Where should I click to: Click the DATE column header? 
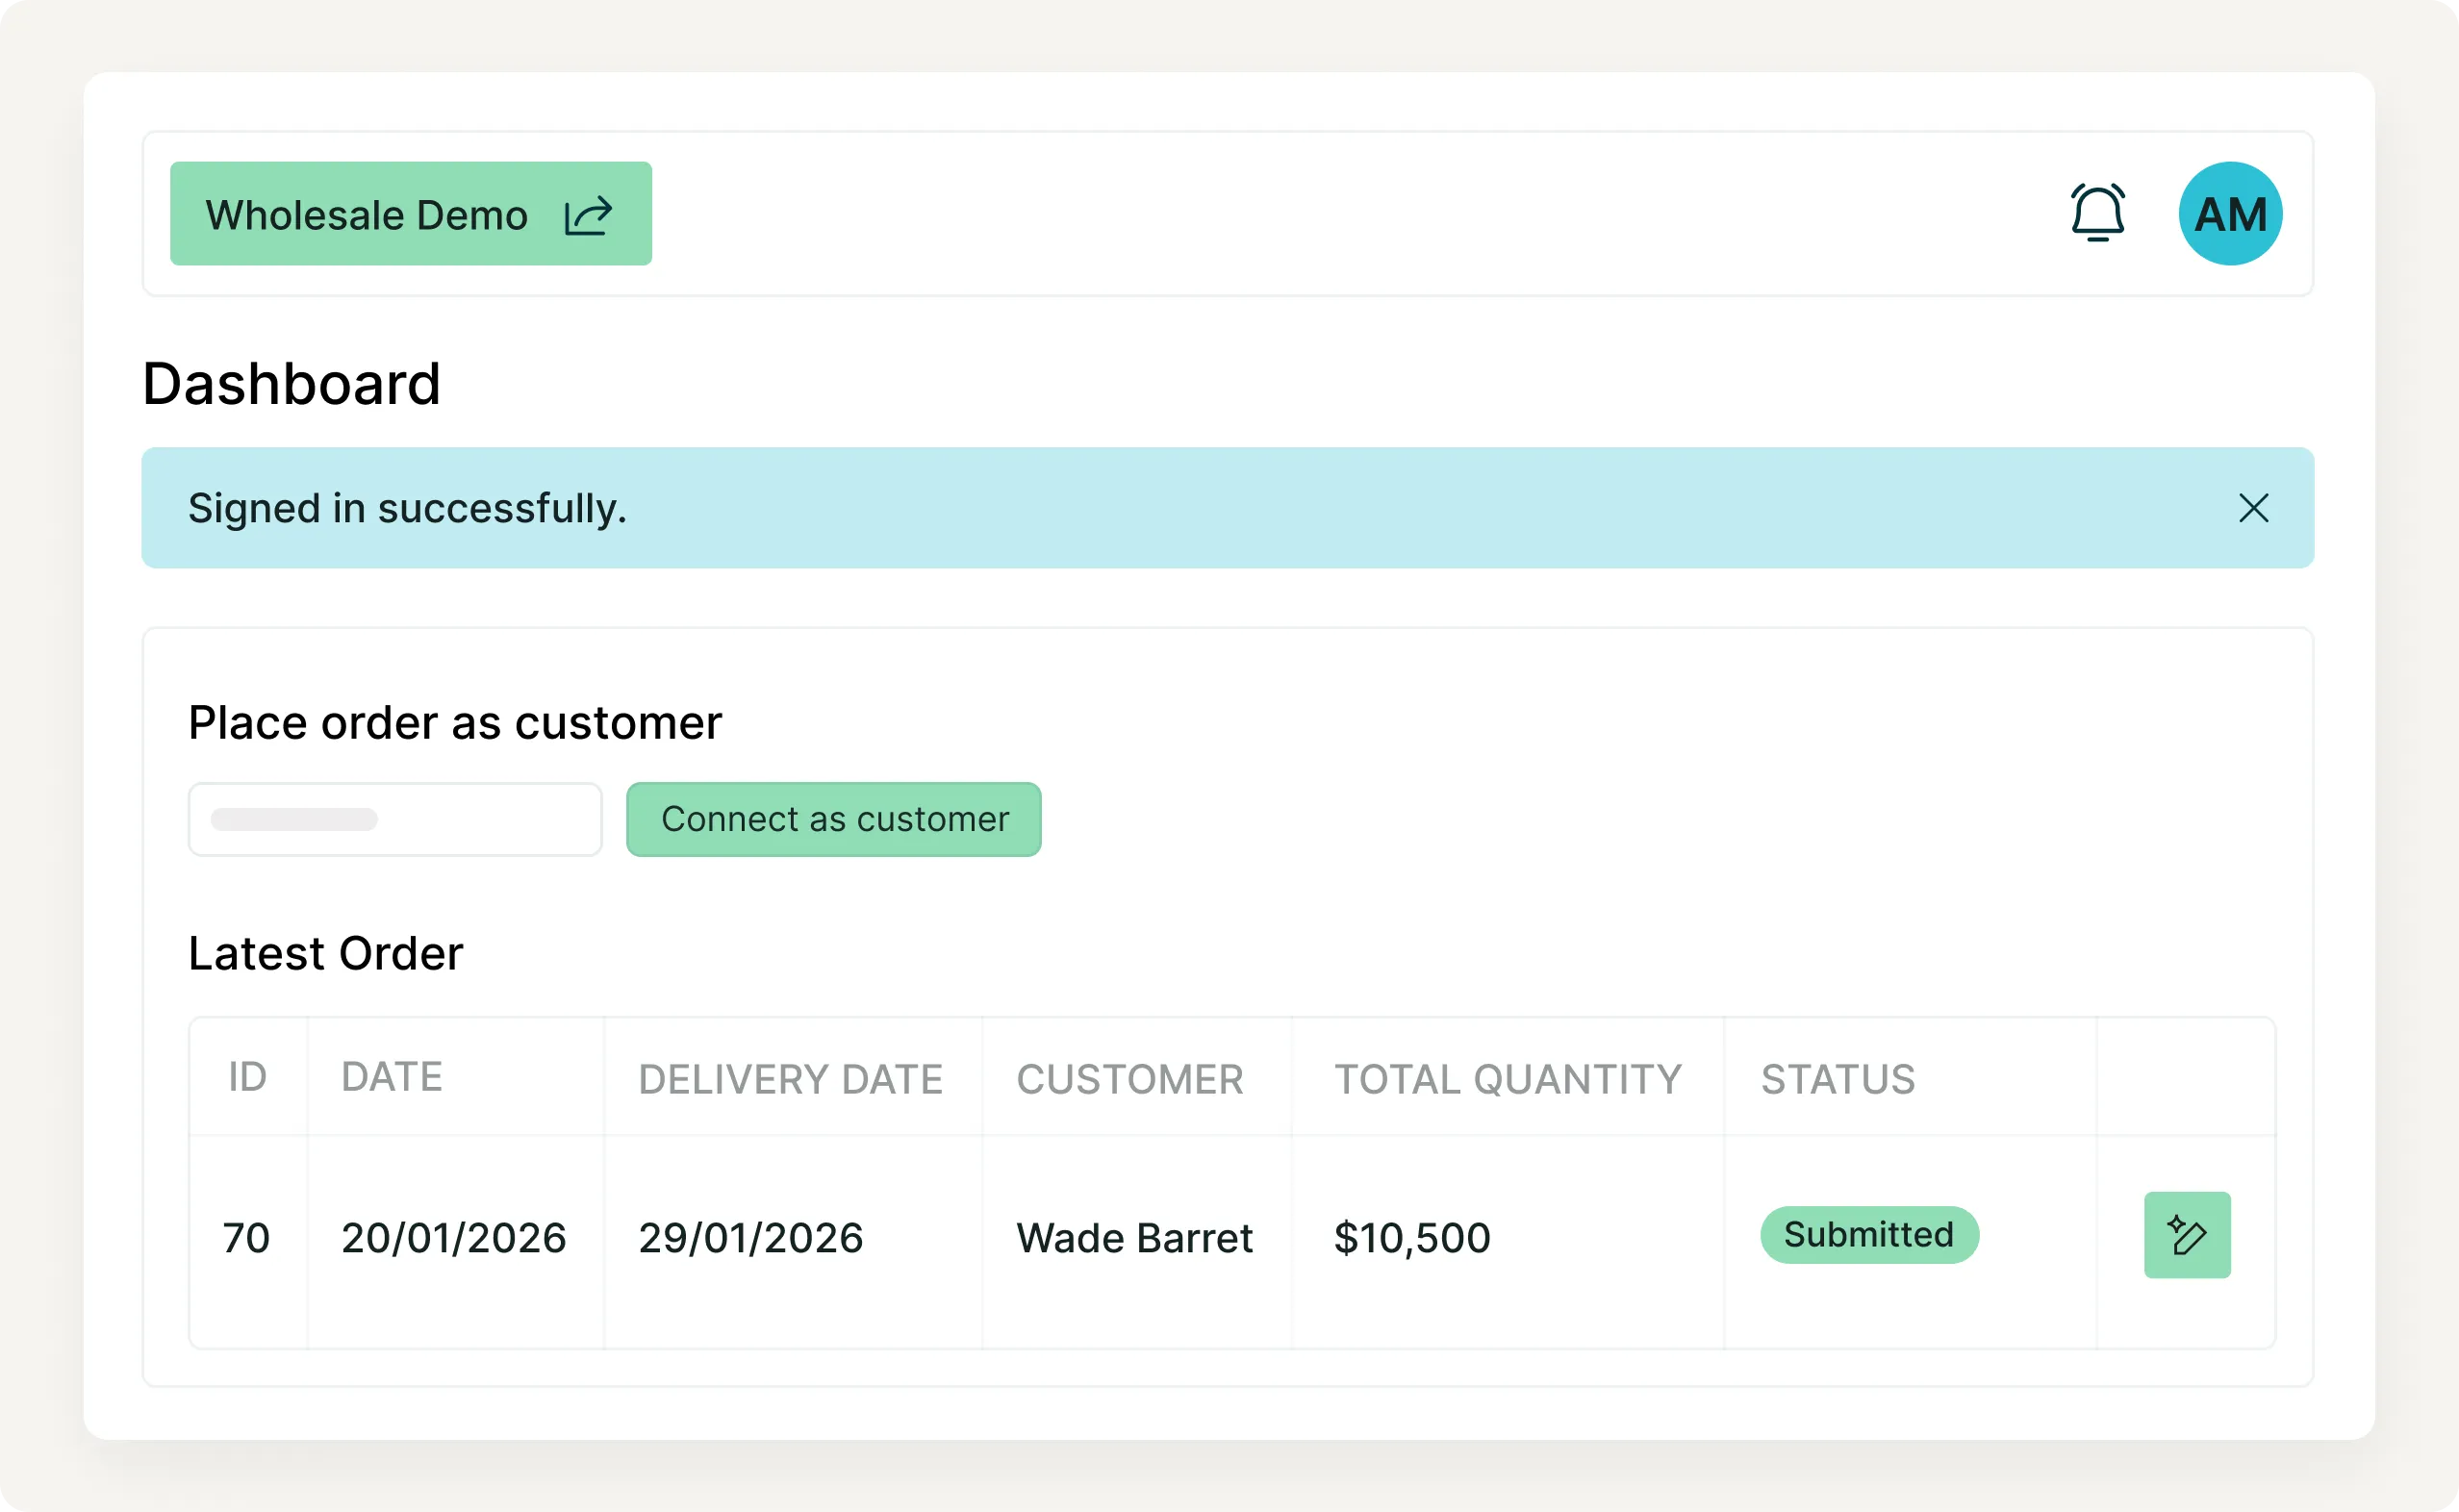(x=391, y=1077)
